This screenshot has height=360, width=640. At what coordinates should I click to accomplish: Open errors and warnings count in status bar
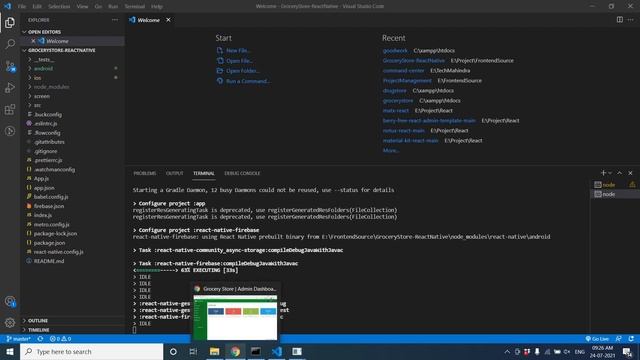(x=60, y=339)
